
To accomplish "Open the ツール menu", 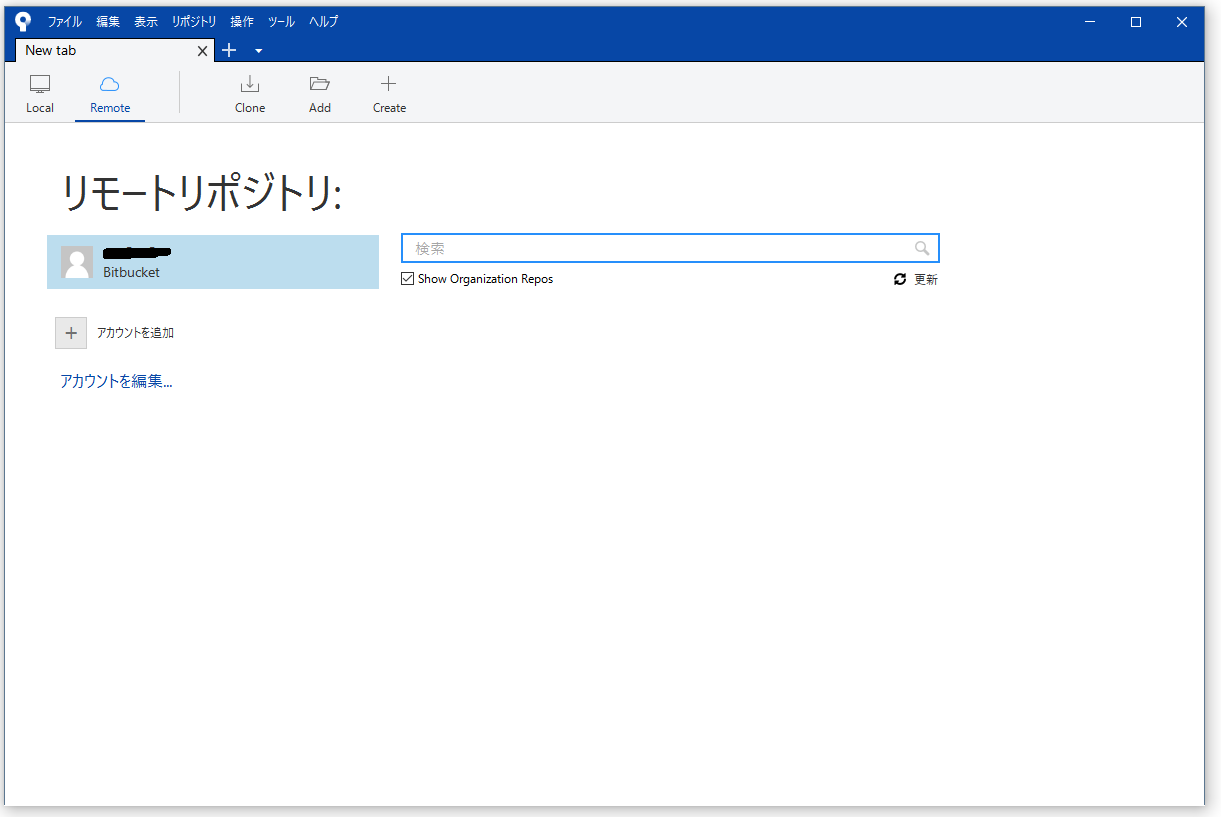I will (281, 20).
